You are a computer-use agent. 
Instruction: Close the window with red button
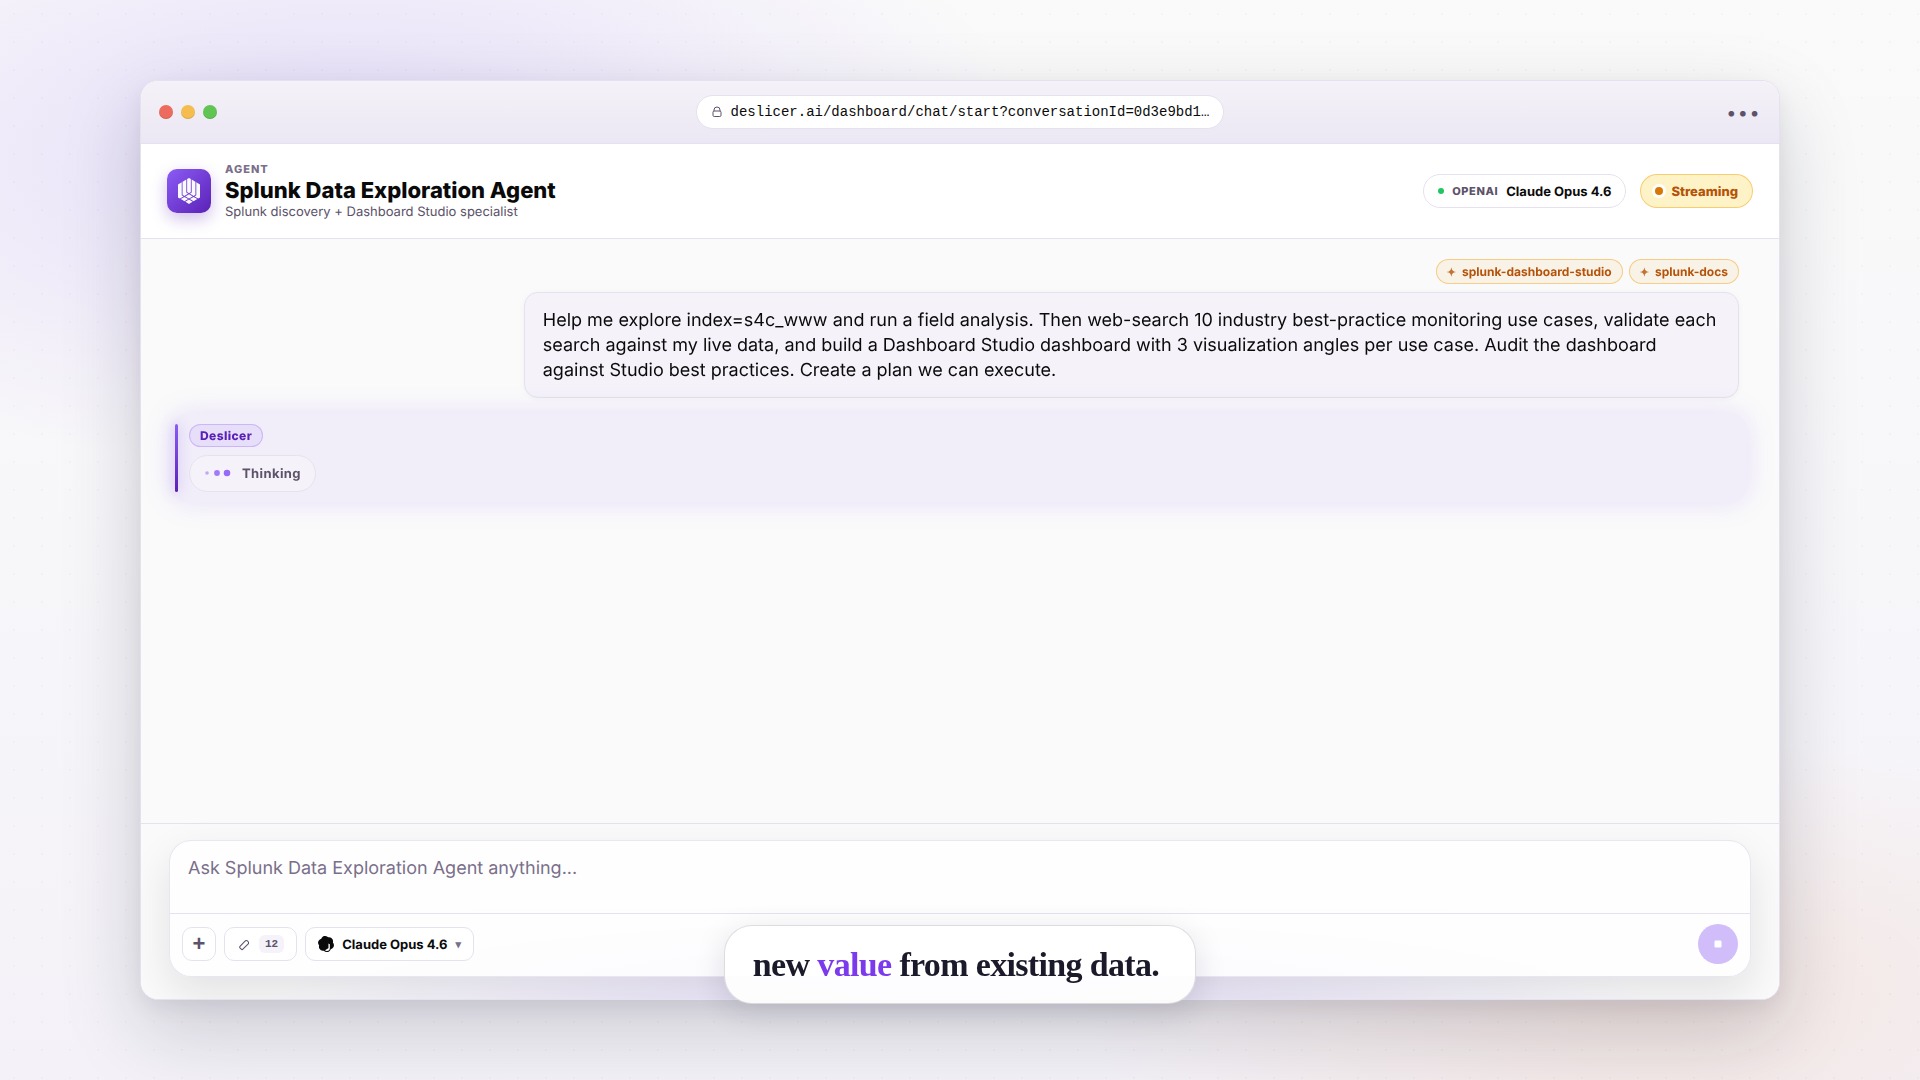[x=166, y=112]
